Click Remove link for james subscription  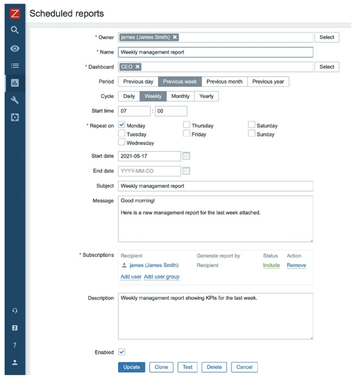pos(296,265)
